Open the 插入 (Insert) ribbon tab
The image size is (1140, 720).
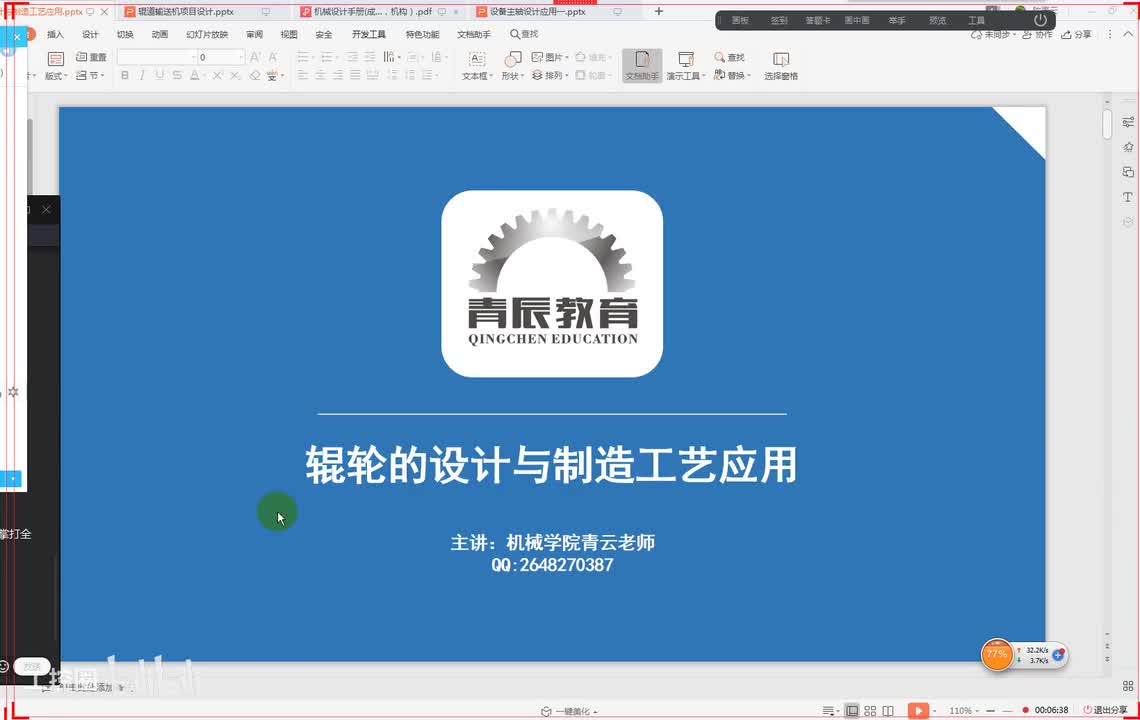[x=55, y=34]
